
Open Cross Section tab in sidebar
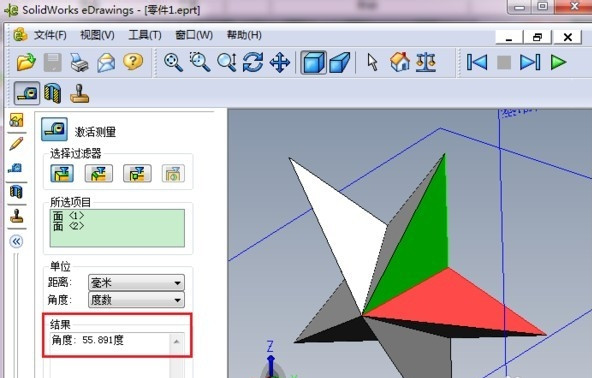pyautogui.click(x=16, y=192)
